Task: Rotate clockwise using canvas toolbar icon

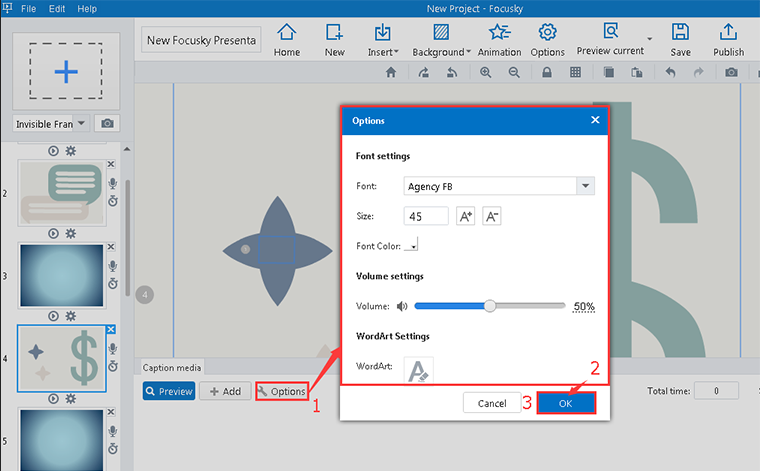Action: click(424, 73)
